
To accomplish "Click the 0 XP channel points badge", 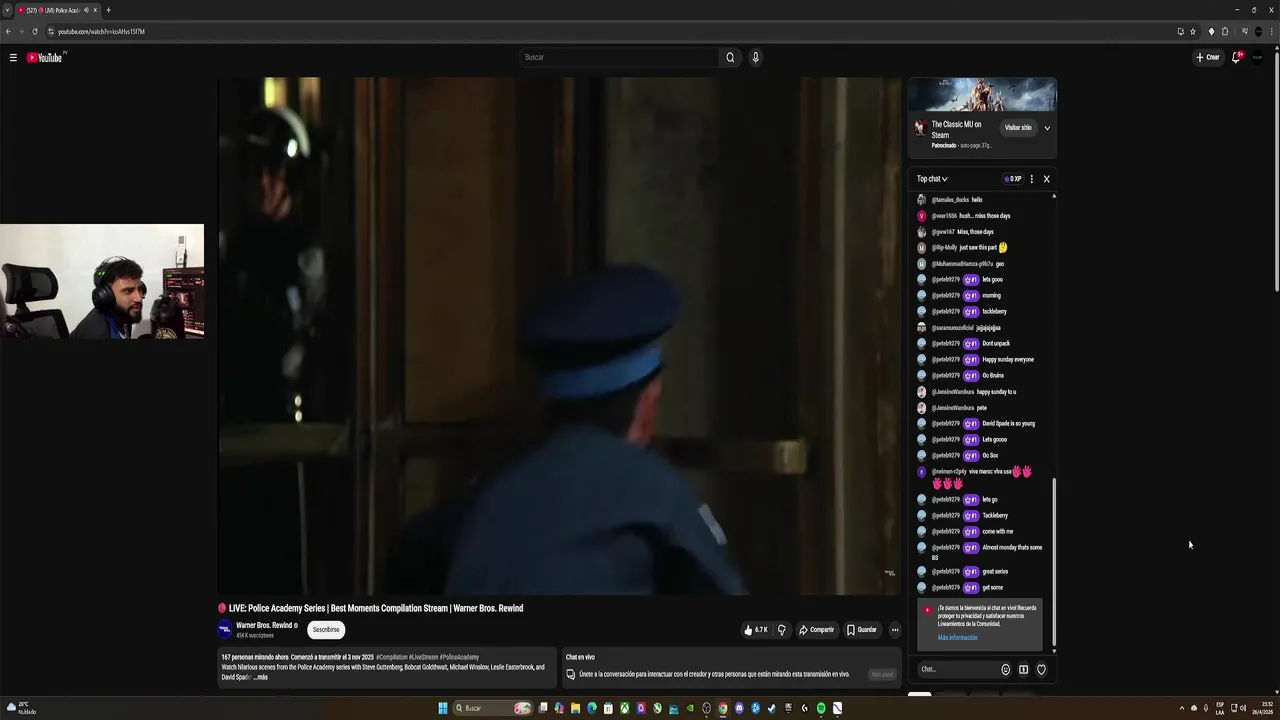I will [1013, 179].
